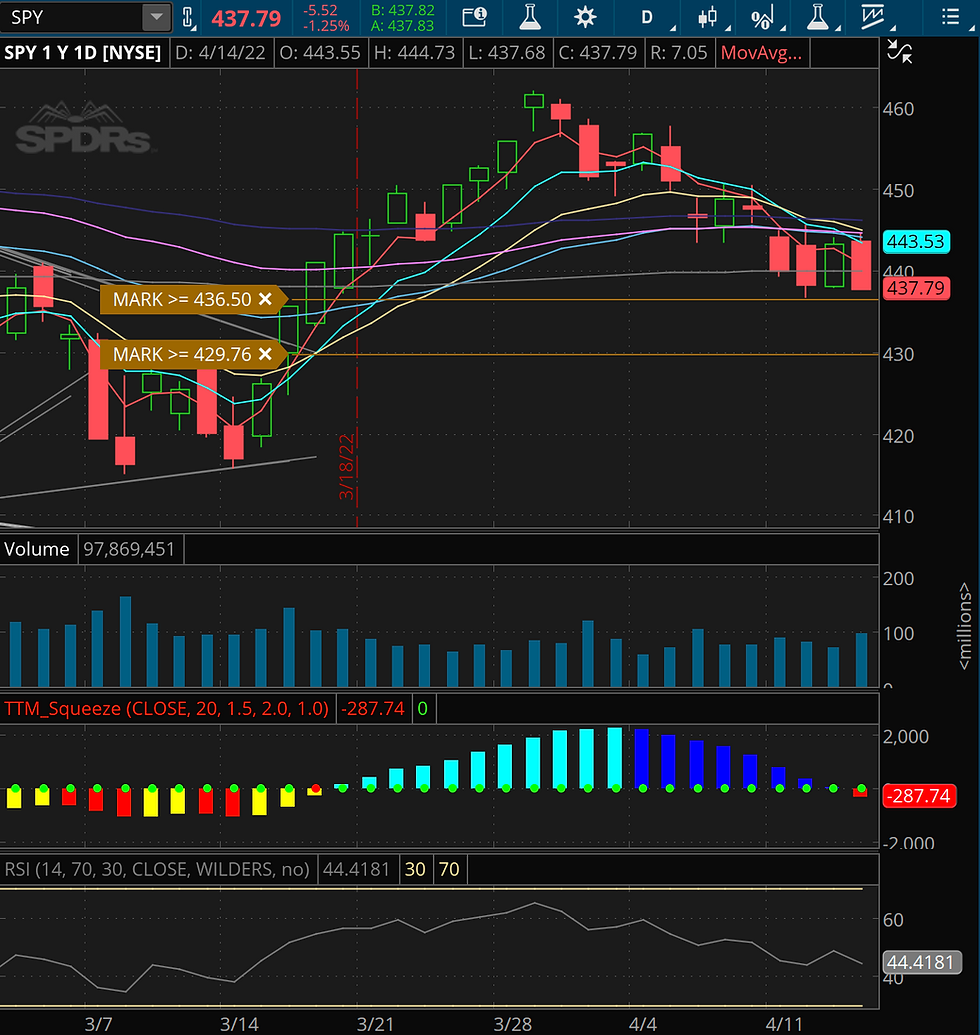
Task: Click the D: 4/14/22 date readout
Action: (220, 53)
